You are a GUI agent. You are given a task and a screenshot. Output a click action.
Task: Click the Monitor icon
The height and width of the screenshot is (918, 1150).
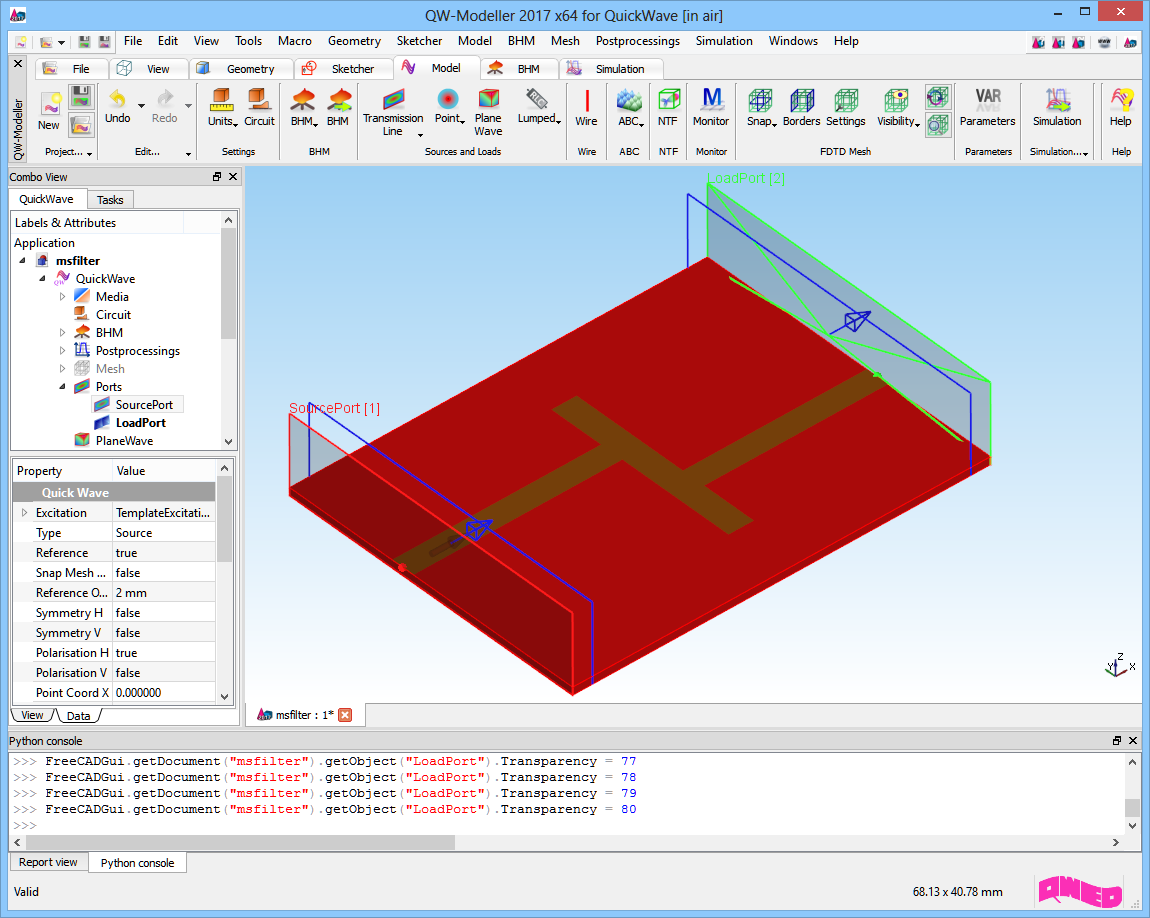click(711, 99)
